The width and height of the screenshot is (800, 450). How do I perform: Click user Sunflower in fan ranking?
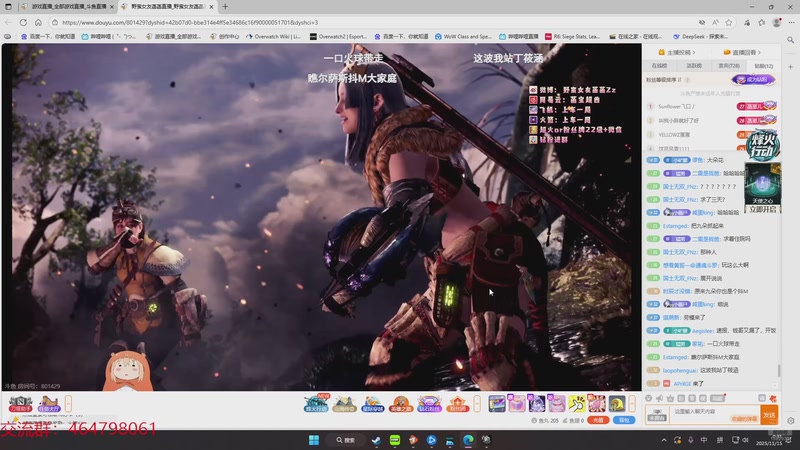click(676, 107)
